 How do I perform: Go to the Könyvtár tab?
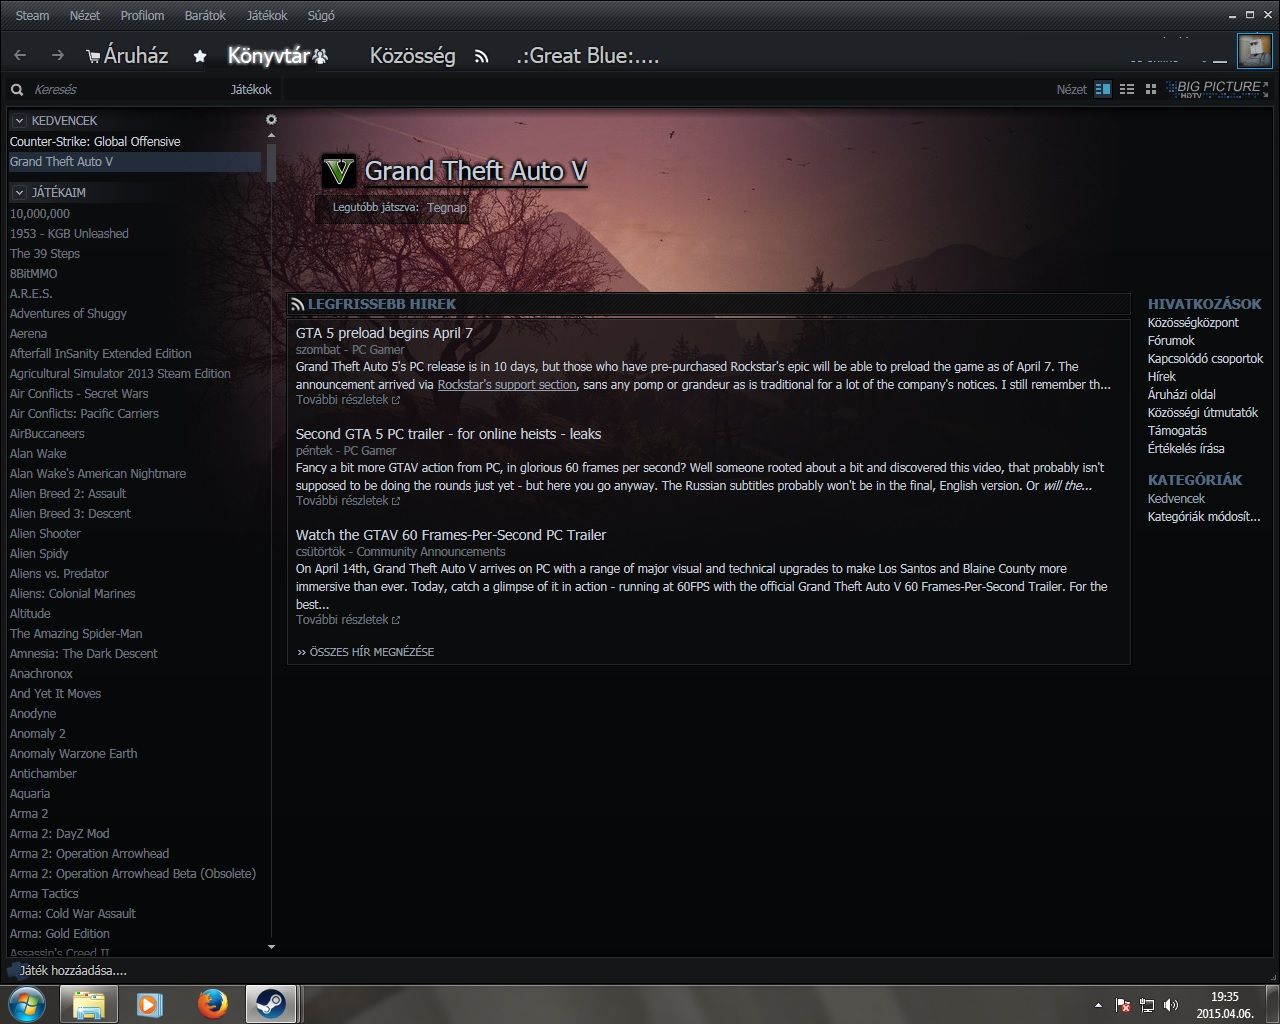(x=269, y=56)
